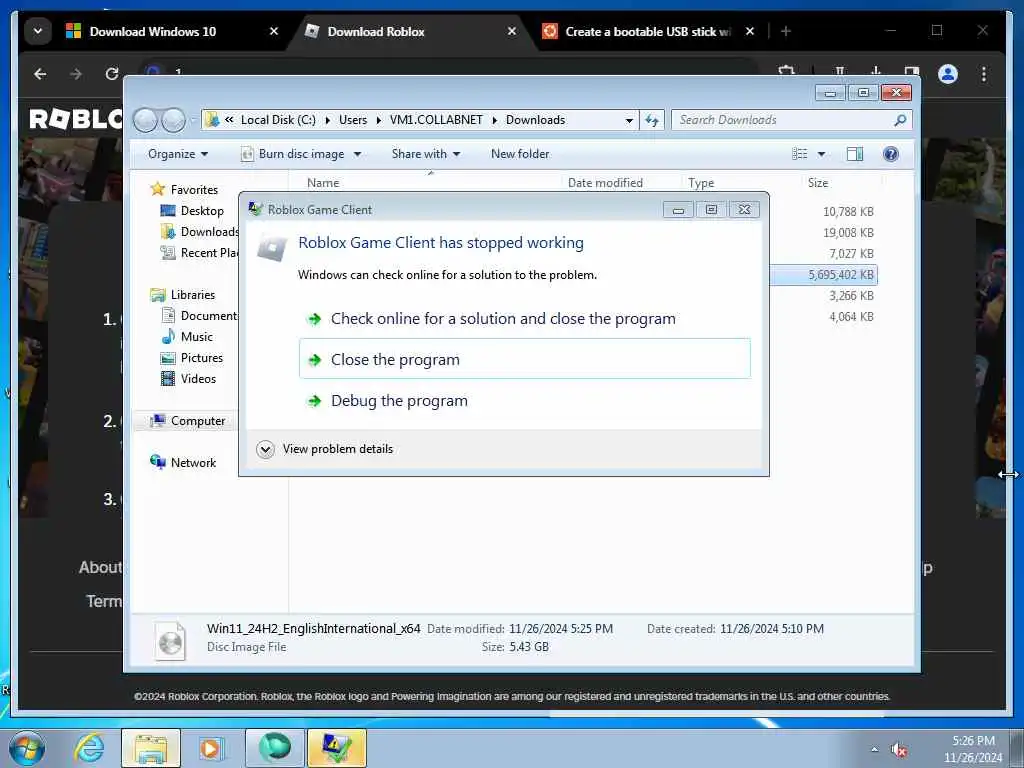Image resolution: width=1024 pixels, height=768 pixels.
Task: Click the Back arrow in the Explorer window
Action: (x=145, y=120)
